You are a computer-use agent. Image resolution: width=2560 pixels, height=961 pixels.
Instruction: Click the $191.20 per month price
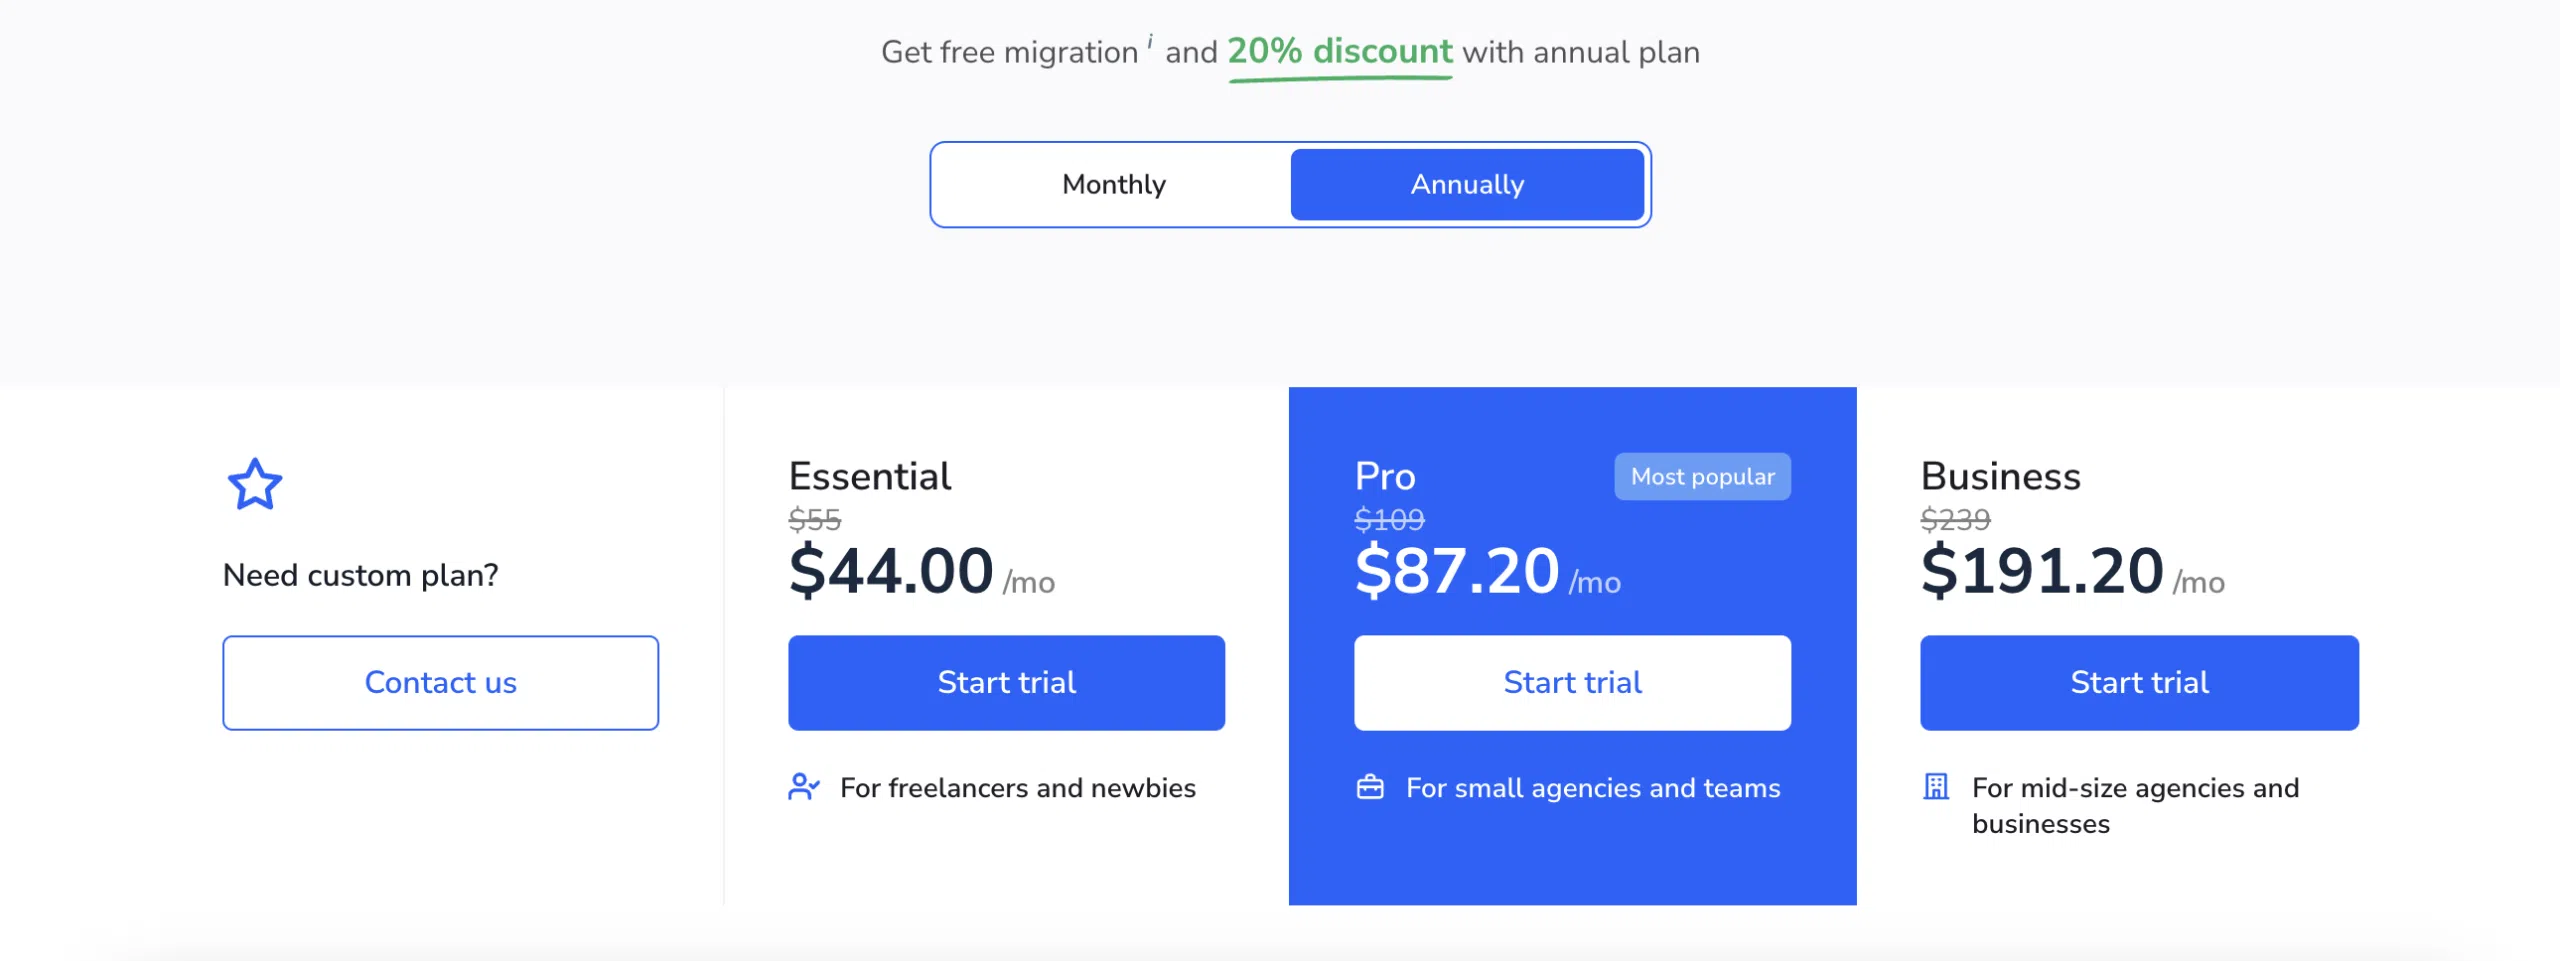[x=2042, y=571]
